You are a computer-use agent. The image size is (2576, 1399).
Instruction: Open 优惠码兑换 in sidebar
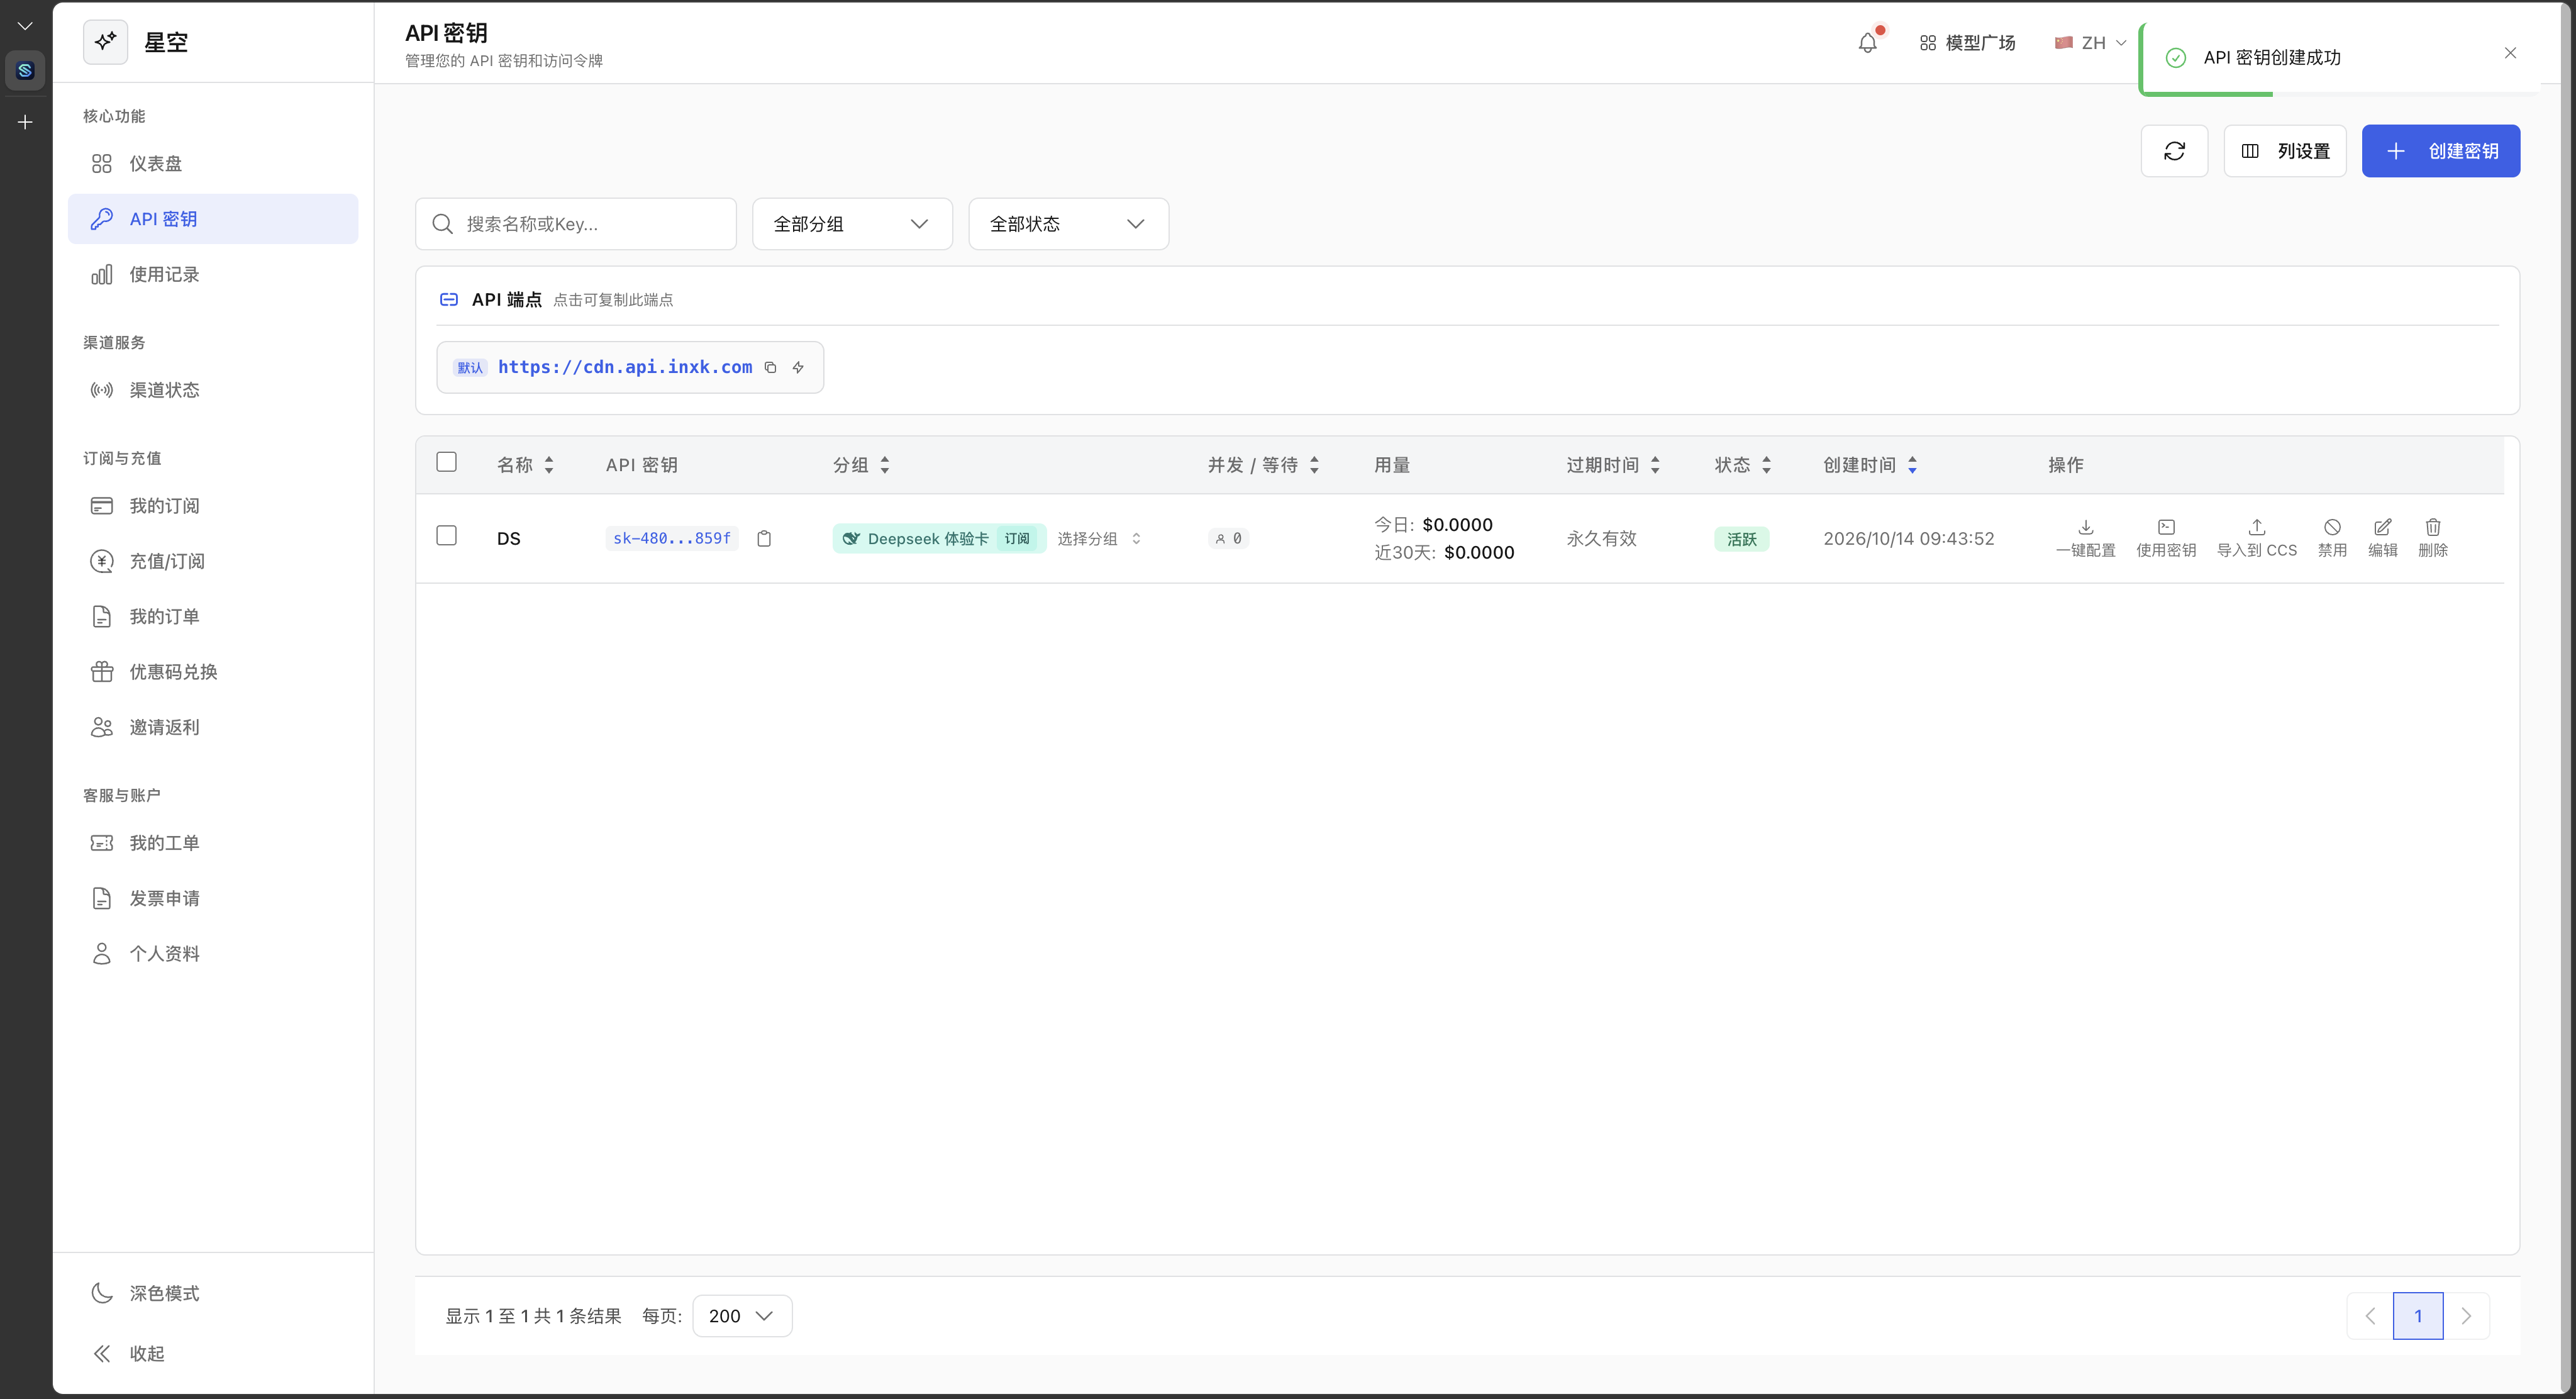pos(213,672)
